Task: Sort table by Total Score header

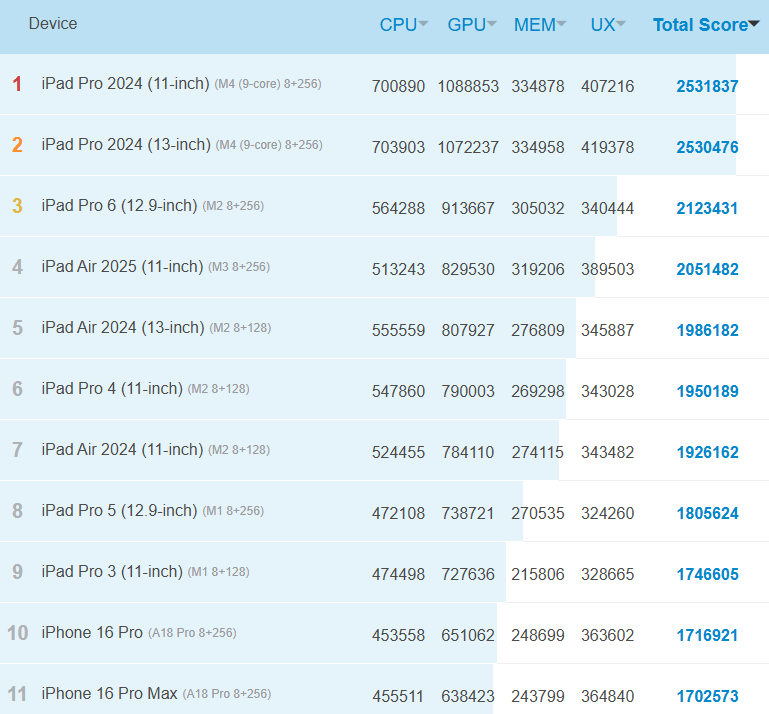Action: [x=706, y=25]
